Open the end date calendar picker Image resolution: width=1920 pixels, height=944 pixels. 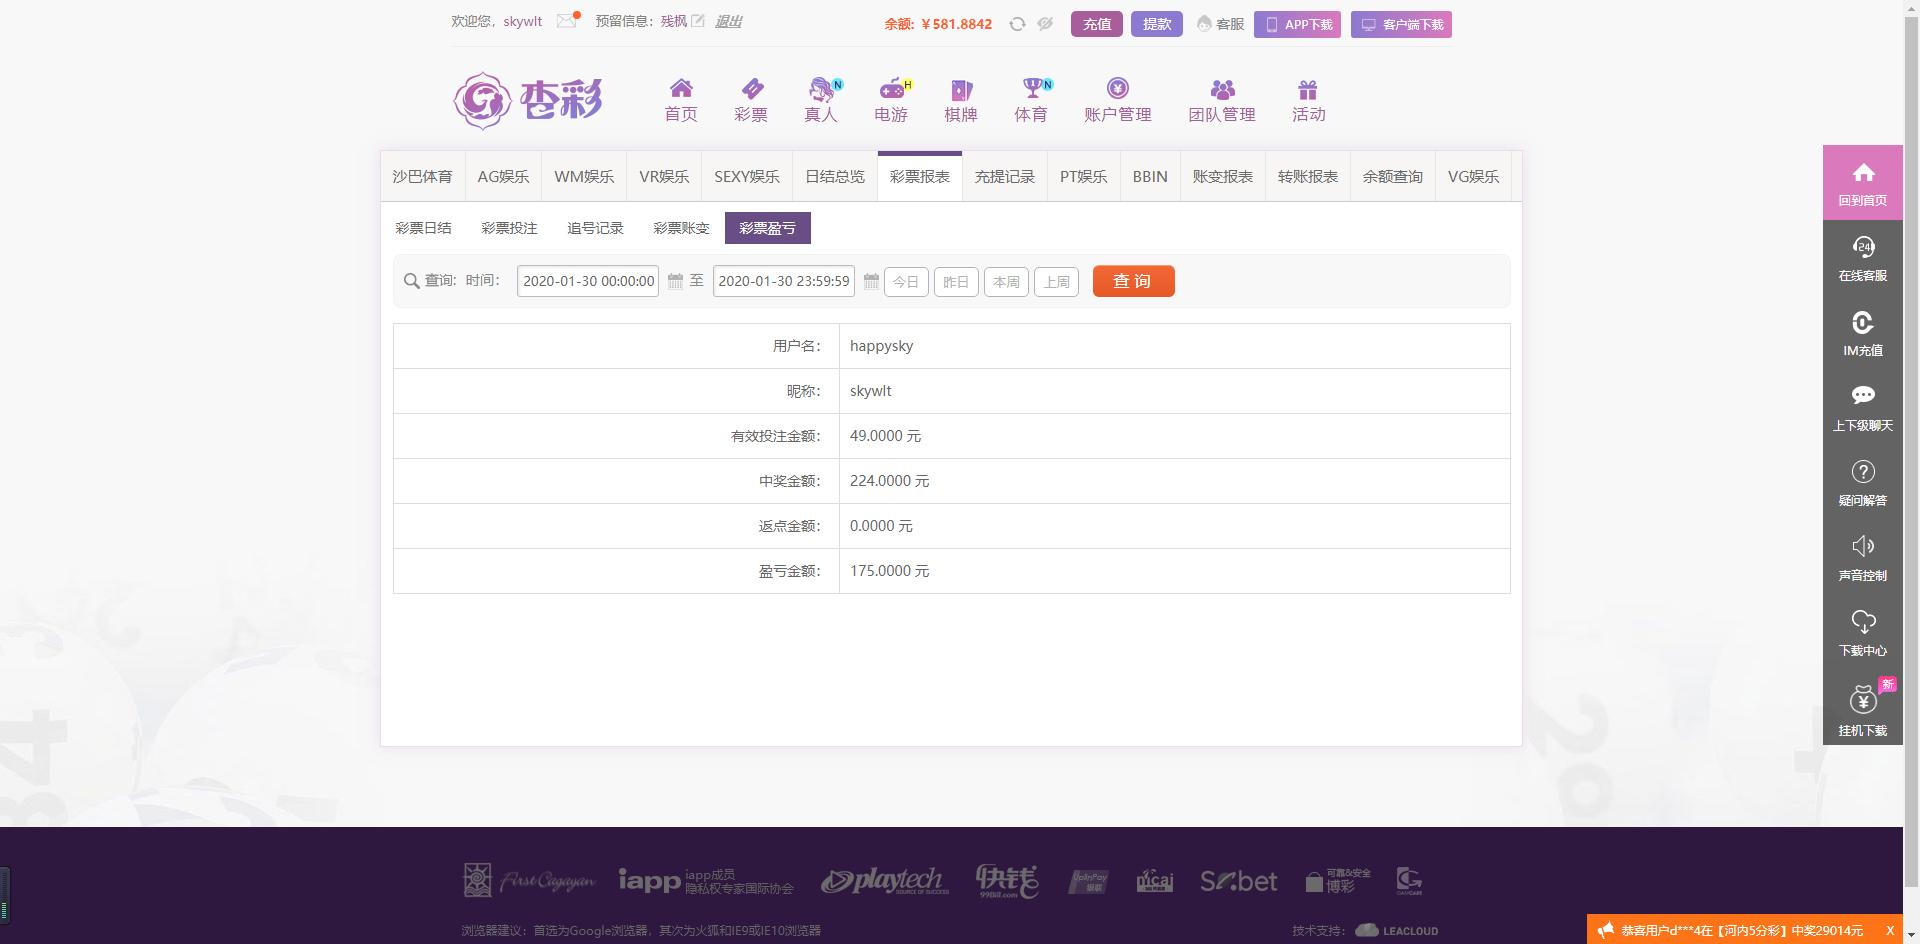871,282
